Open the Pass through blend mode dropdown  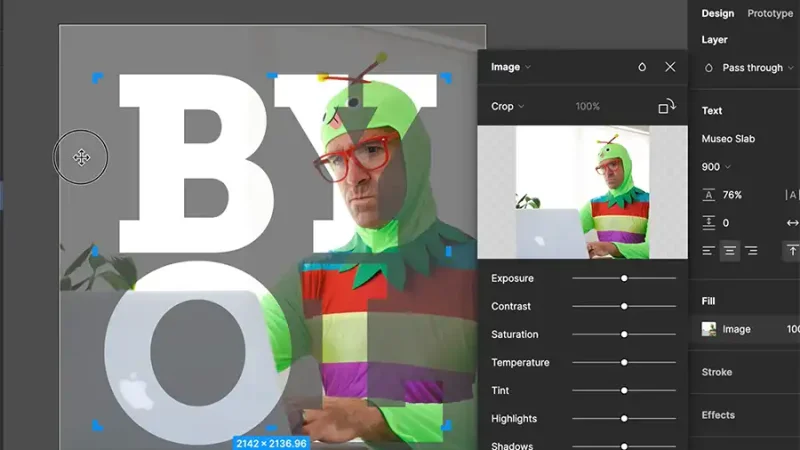[x=758, y=67]
